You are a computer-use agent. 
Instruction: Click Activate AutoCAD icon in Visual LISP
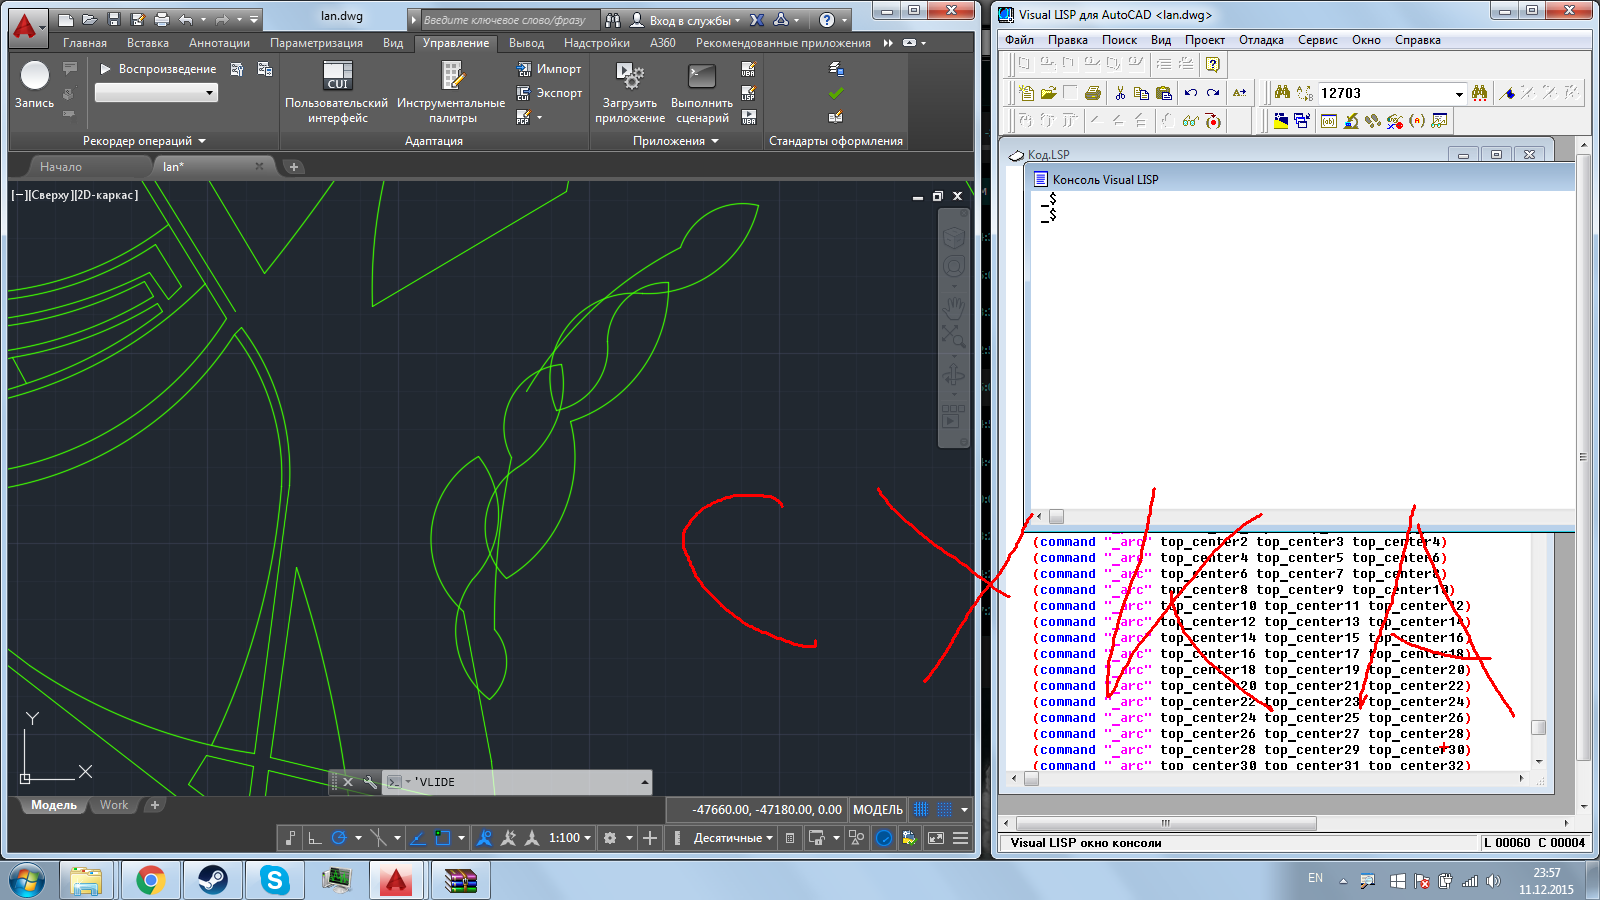1280,121
